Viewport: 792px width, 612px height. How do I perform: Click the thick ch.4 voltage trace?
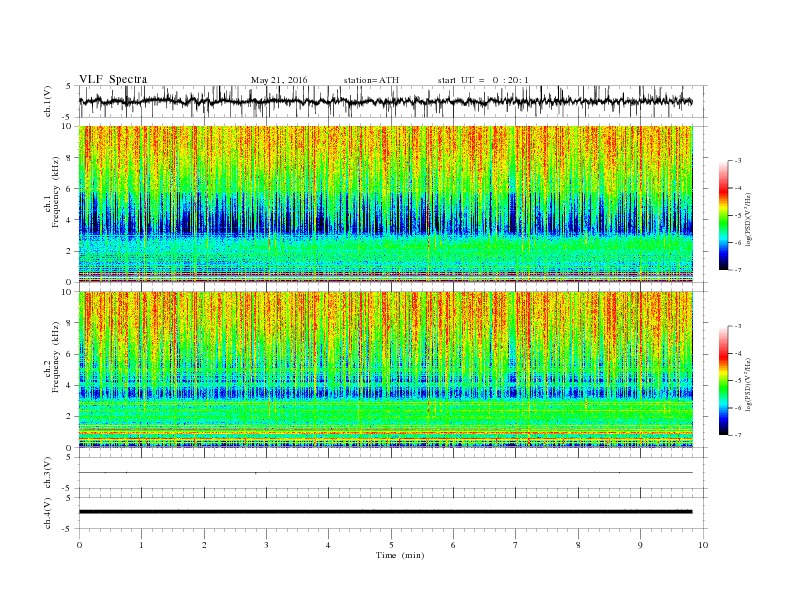point(386,512)
